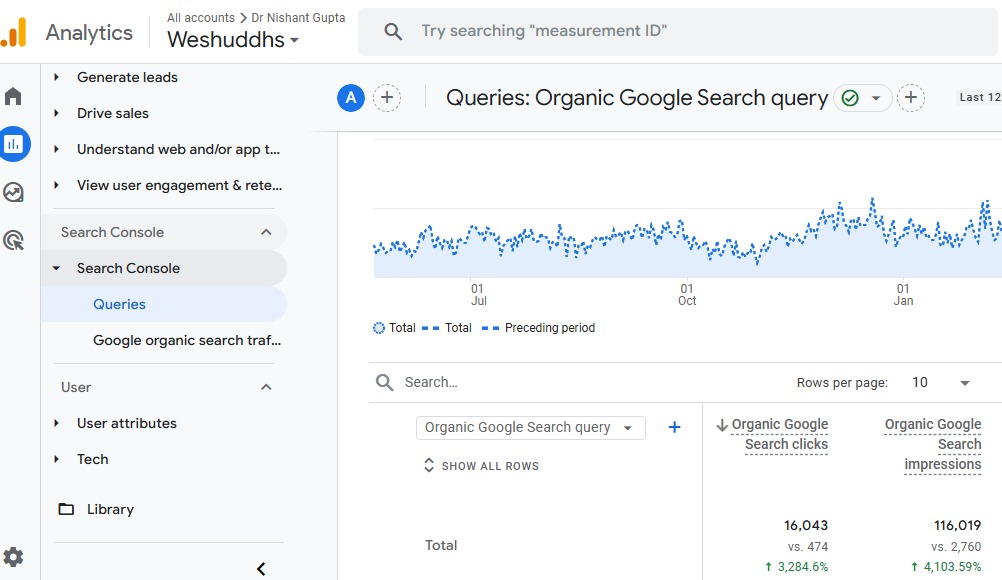
Task: Collapse the User collection header
Action: click(266, 387)
